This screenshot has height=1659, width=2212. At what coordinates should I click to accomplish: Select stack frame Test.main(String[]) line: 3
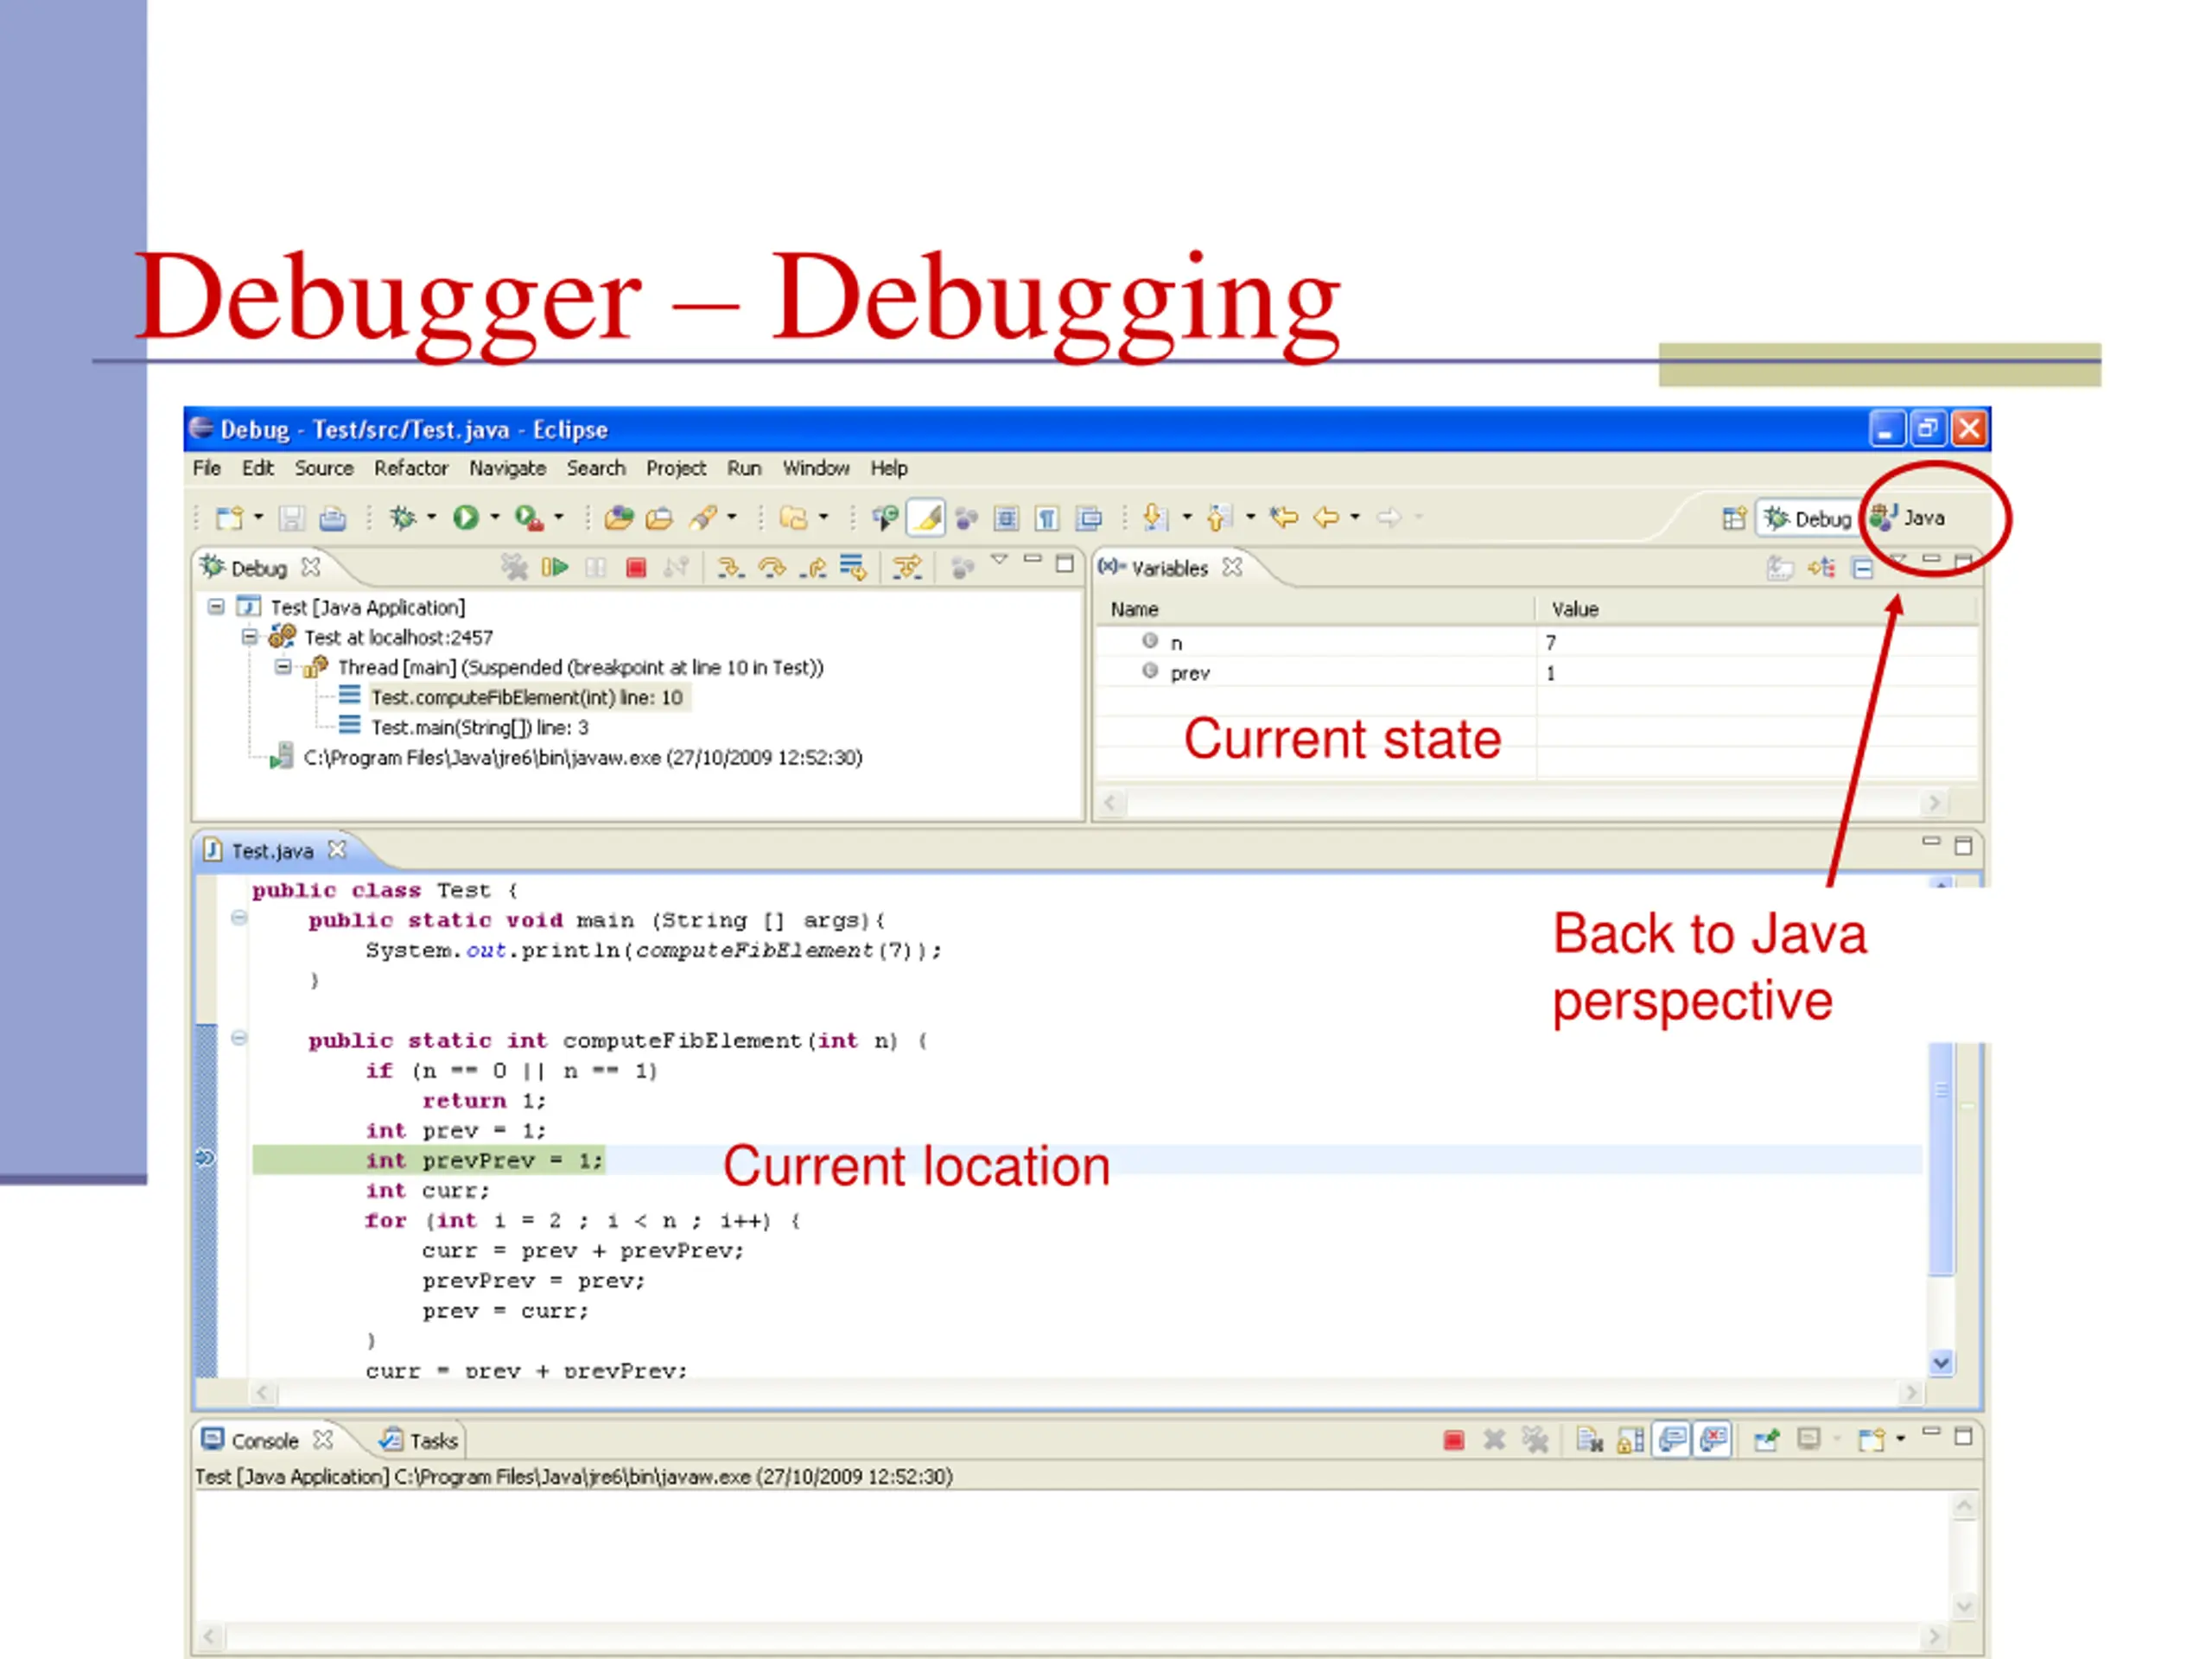point(480,727)
